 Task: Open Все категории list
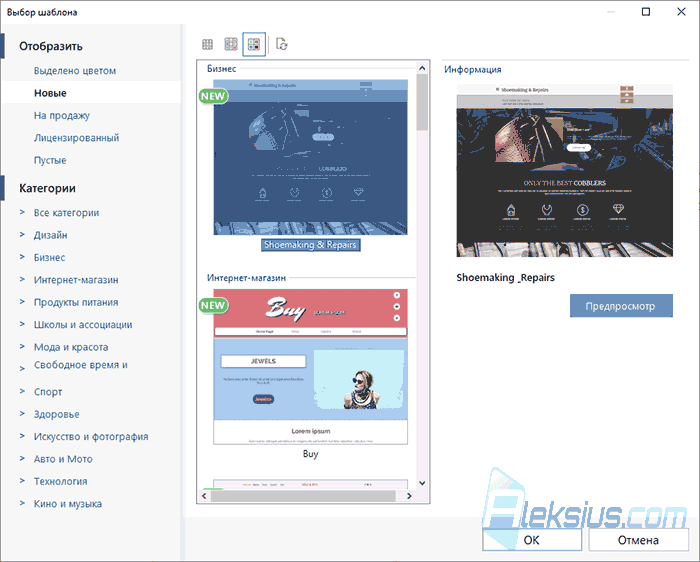(x=67, y=213)
